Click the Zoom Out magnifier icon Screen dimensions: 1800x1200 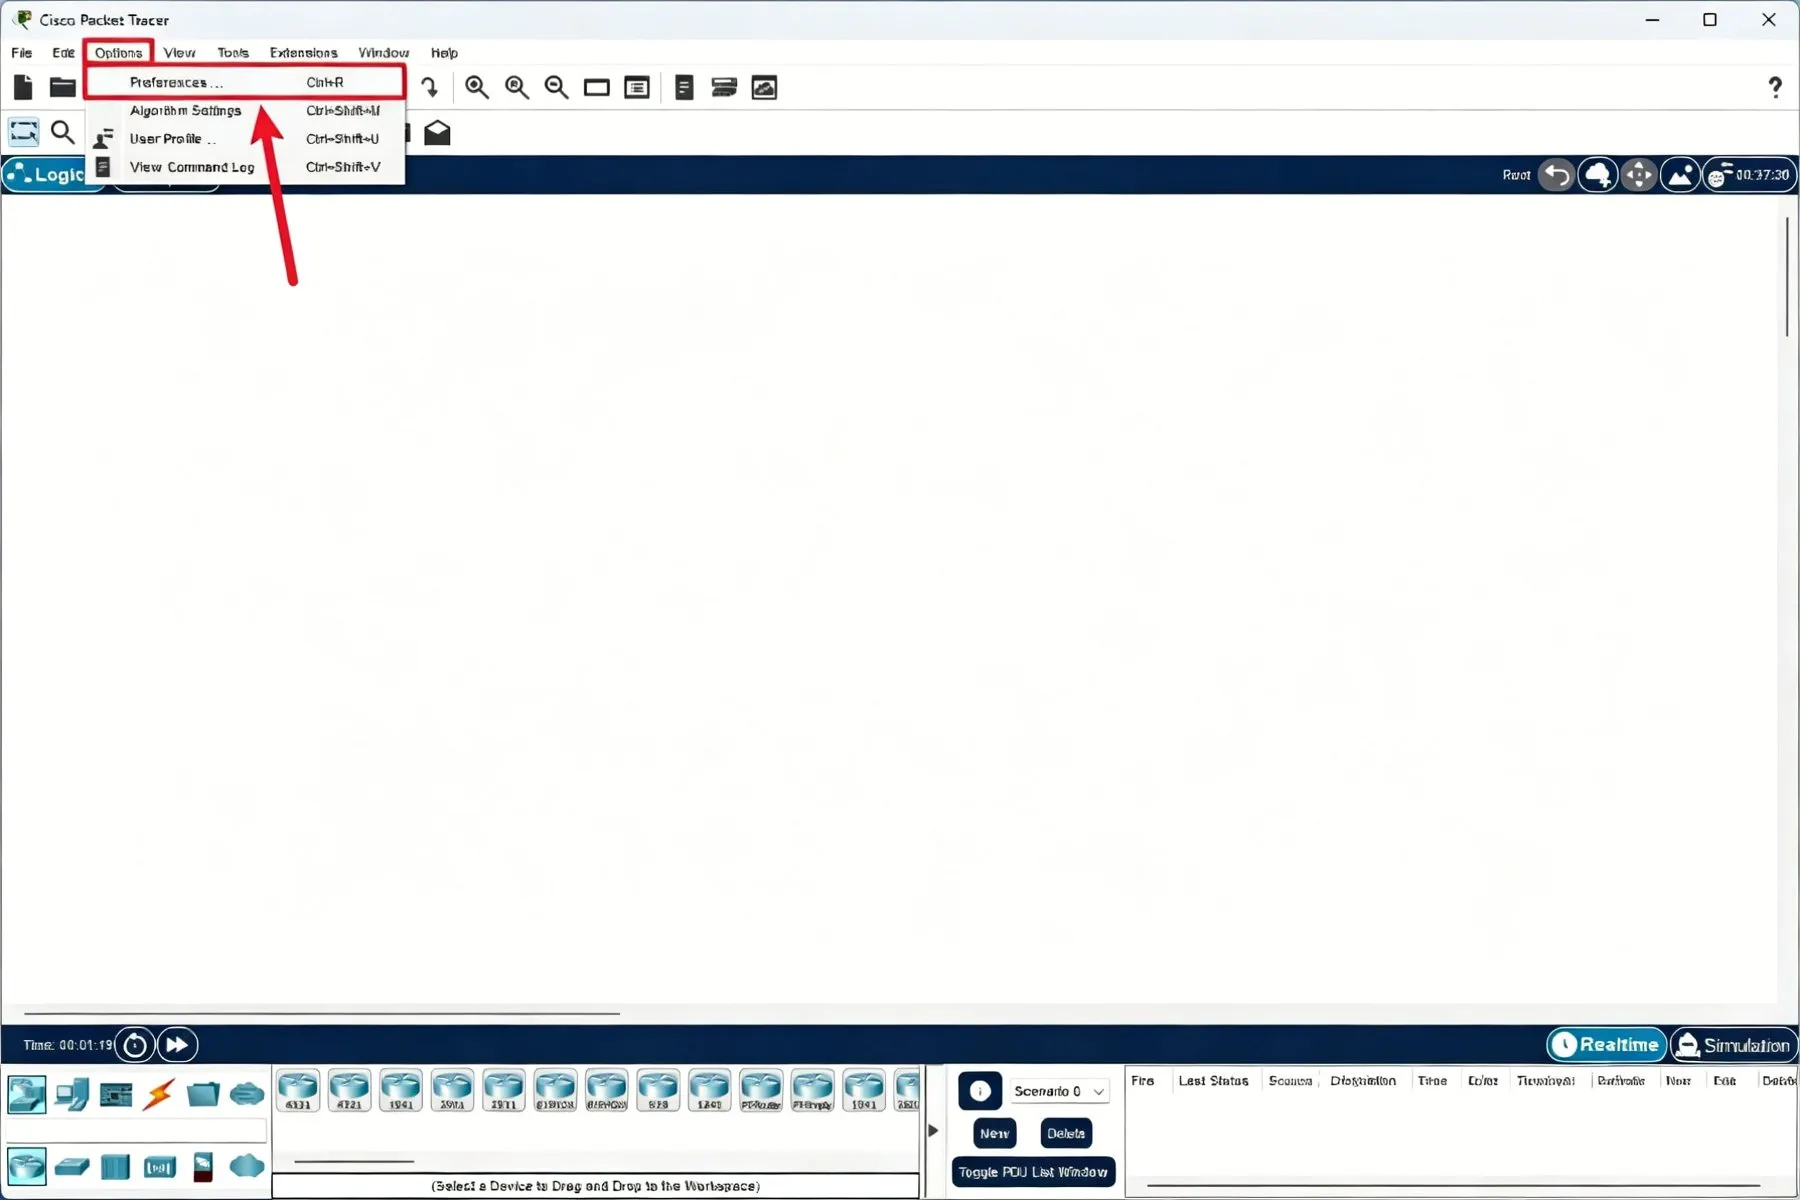click(x=557, y=88)
